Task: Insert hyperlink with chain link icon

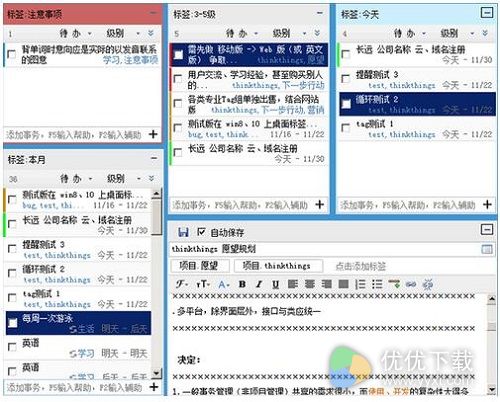Action: (411, 284)
